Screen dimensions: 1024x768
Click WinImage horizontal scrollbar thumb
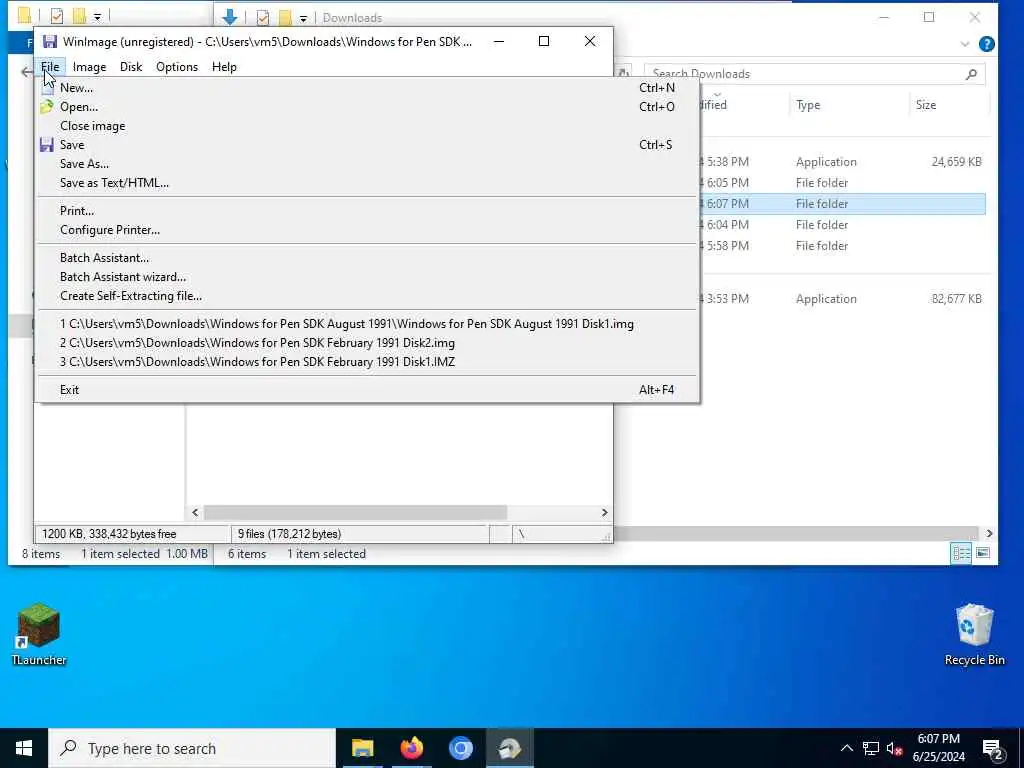click(x=355, y=513)
